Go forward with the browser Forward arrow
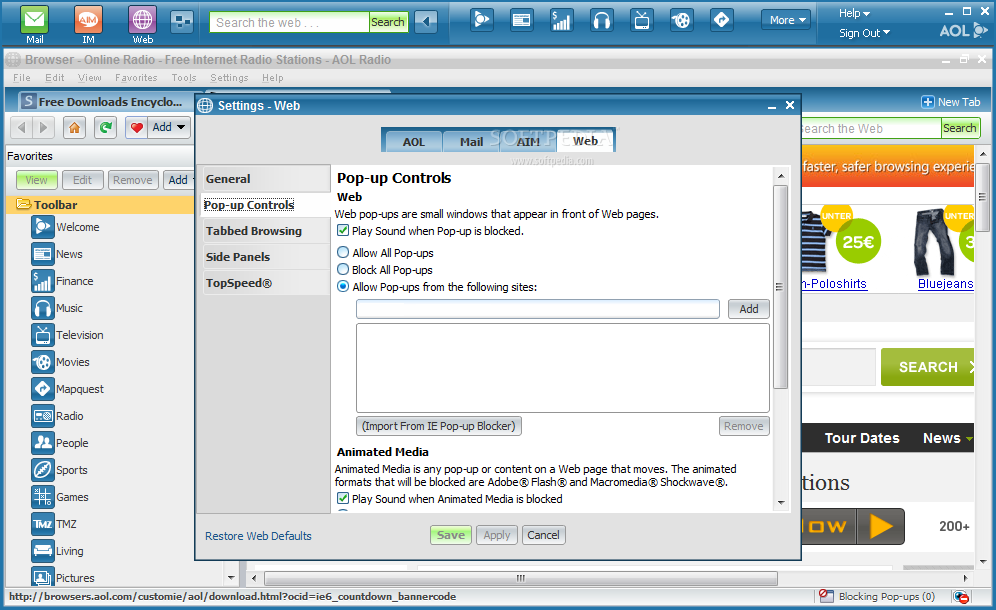The height and width of the screenshot is (610, 996). [43, 128]
